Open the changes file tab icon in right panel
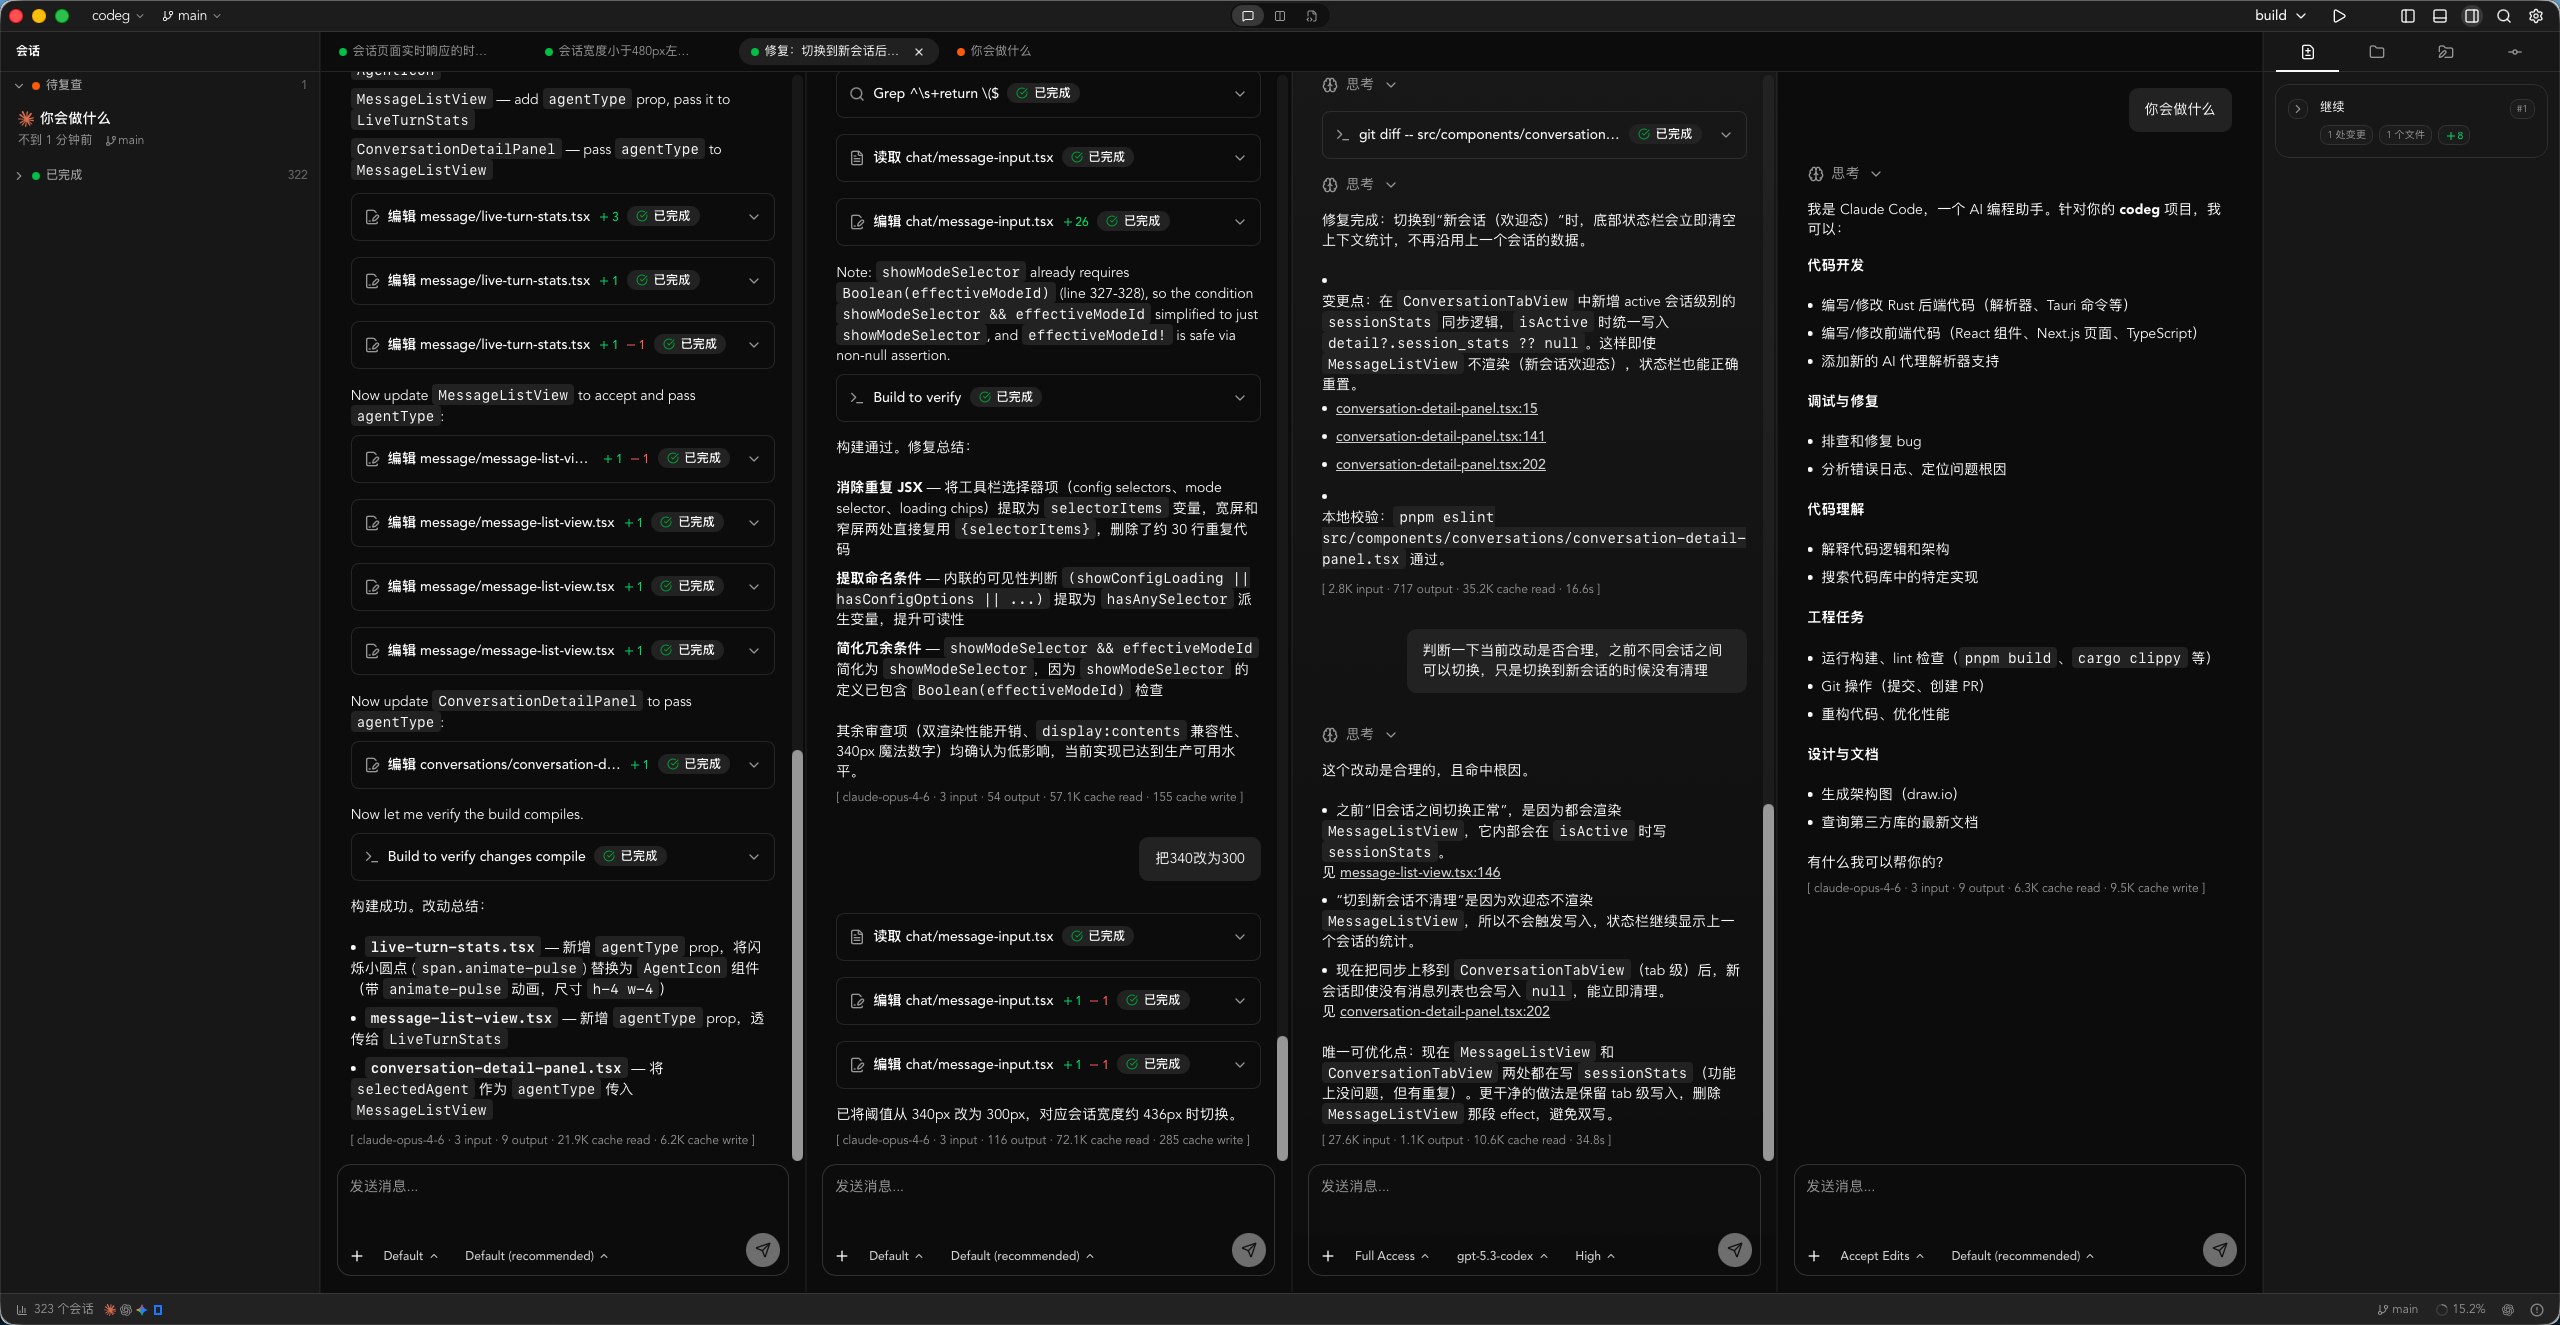Image resolution: width=2560 pixels, height=1325 pixels. click(x=2308, y=52)
